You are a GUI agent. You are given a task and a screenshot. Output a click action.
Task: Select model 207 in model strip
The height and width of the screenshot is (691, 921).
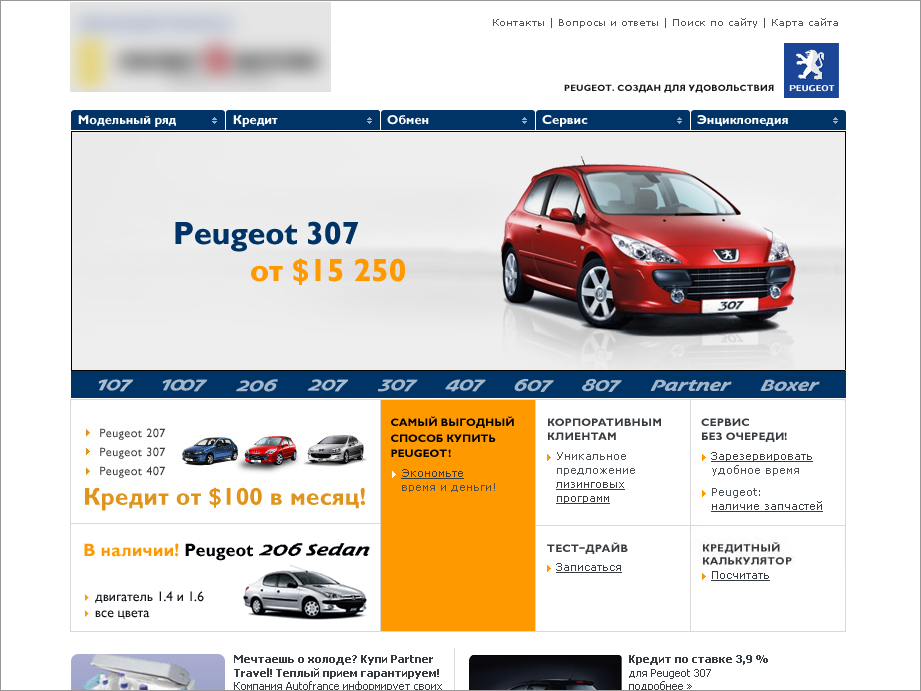[327, 385]
